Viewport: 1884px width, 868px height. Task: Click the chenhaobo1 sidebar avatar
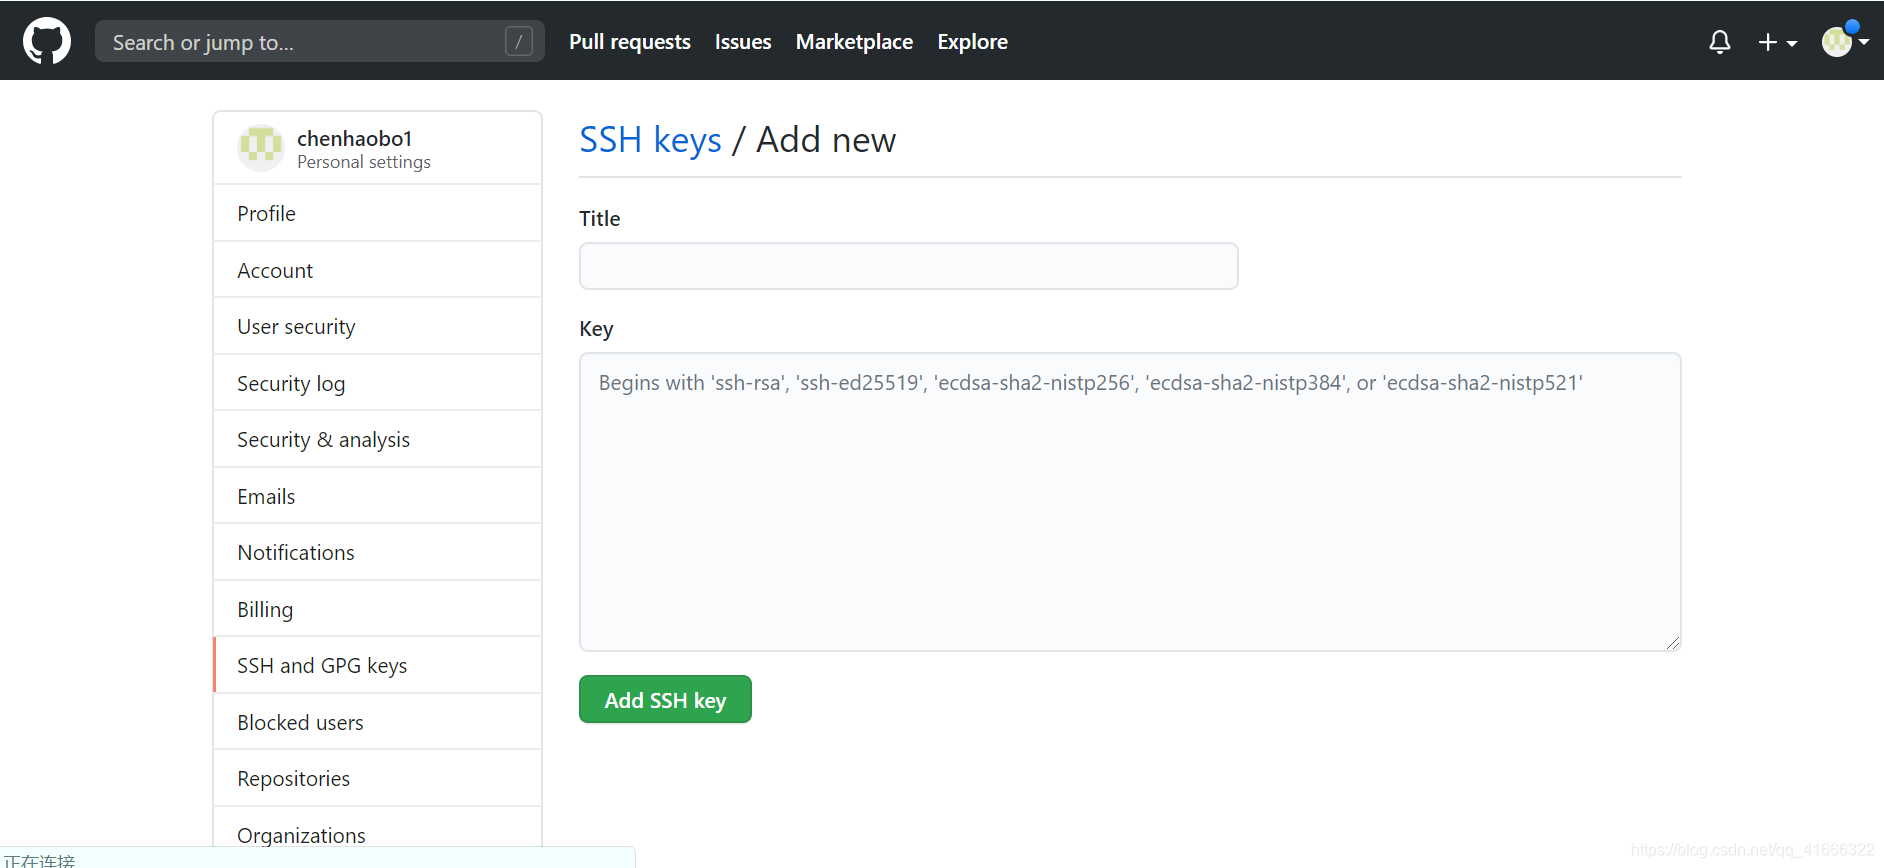[x=261, y=148]
